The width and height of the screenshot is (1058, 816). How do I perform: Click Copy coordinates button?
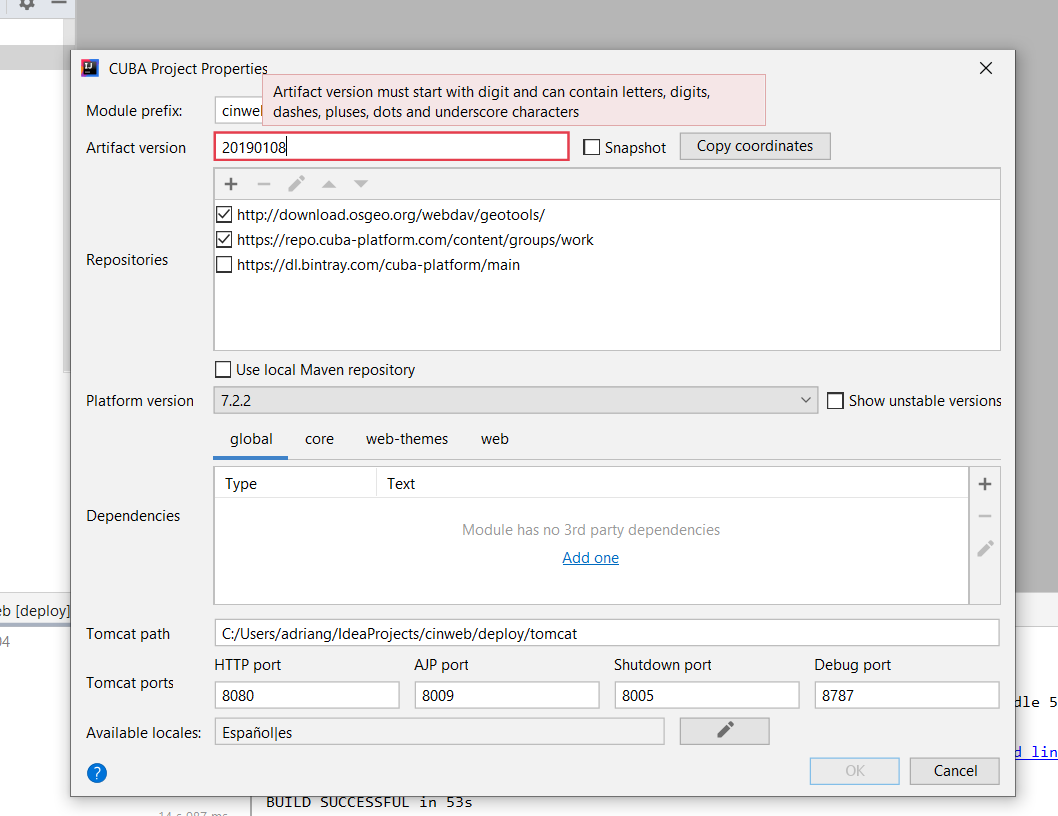(755, 146)
